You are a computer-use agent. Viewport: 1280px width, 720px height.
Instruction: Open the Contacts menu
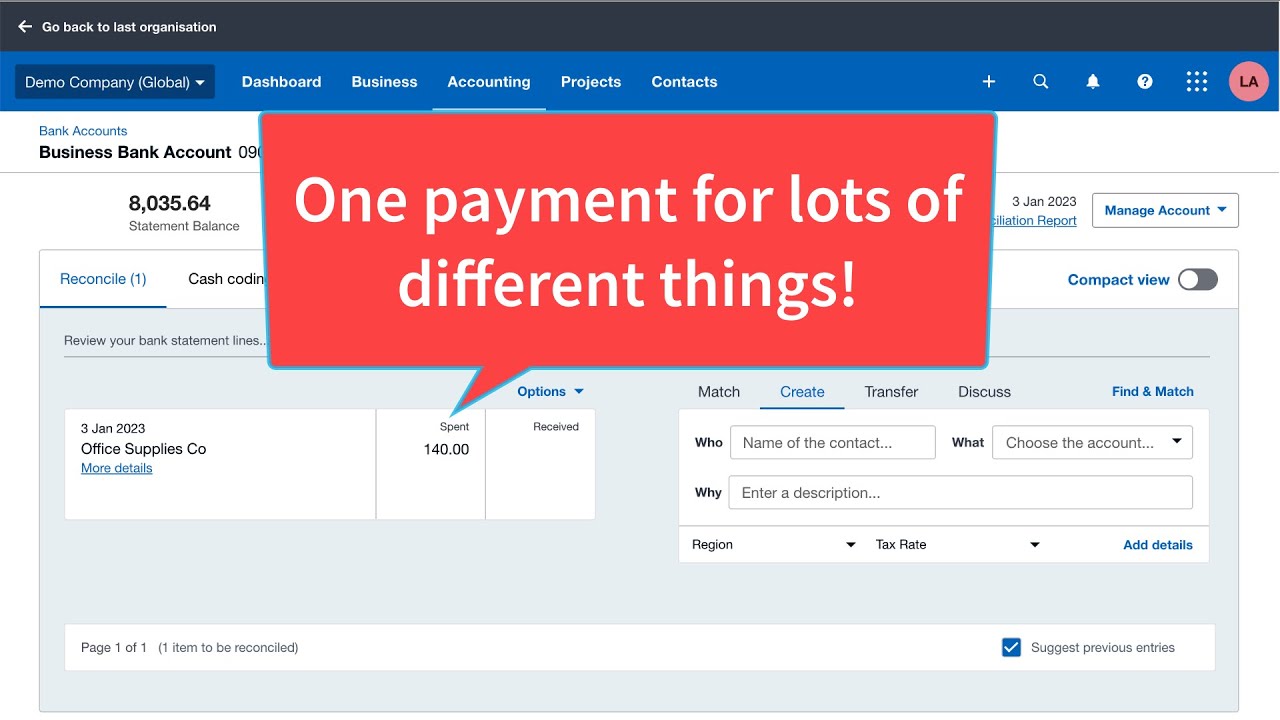pos(684,82)
